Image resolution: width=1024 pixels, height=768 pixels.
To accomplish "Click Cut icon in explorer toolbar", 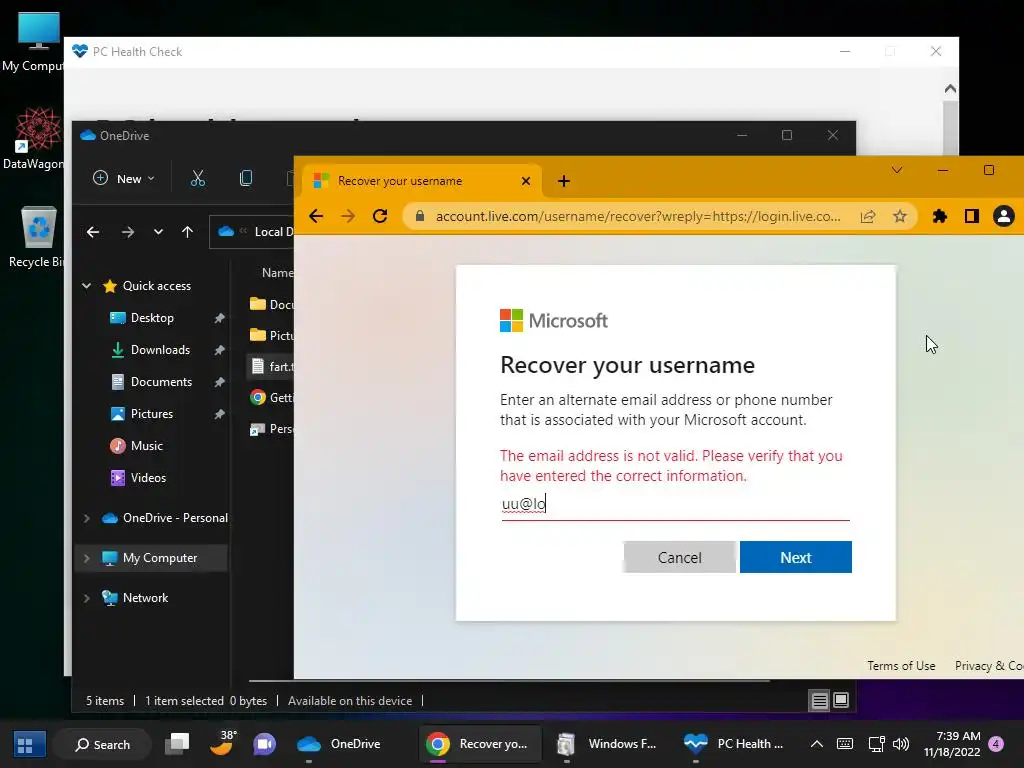I will 198,178.
